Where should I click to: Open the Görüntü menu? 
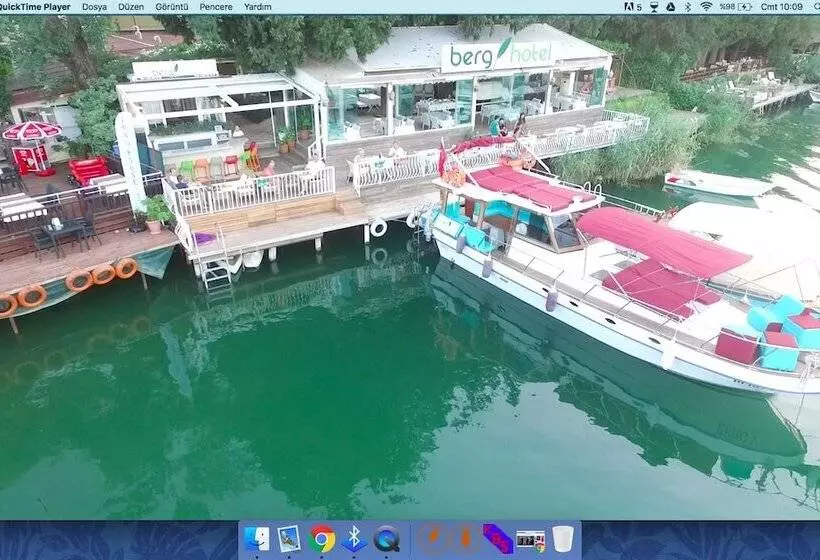(172, 6)
